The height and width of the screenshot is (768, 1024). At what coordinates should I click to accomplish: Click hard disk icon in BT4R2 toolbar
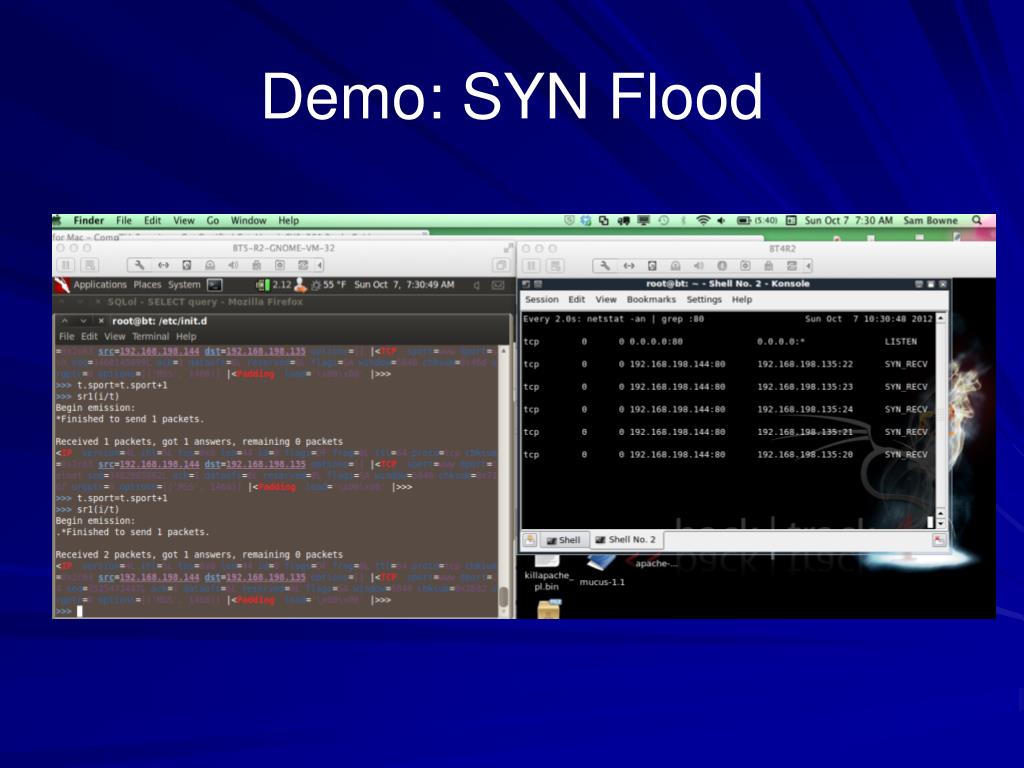tap(652, 266)
